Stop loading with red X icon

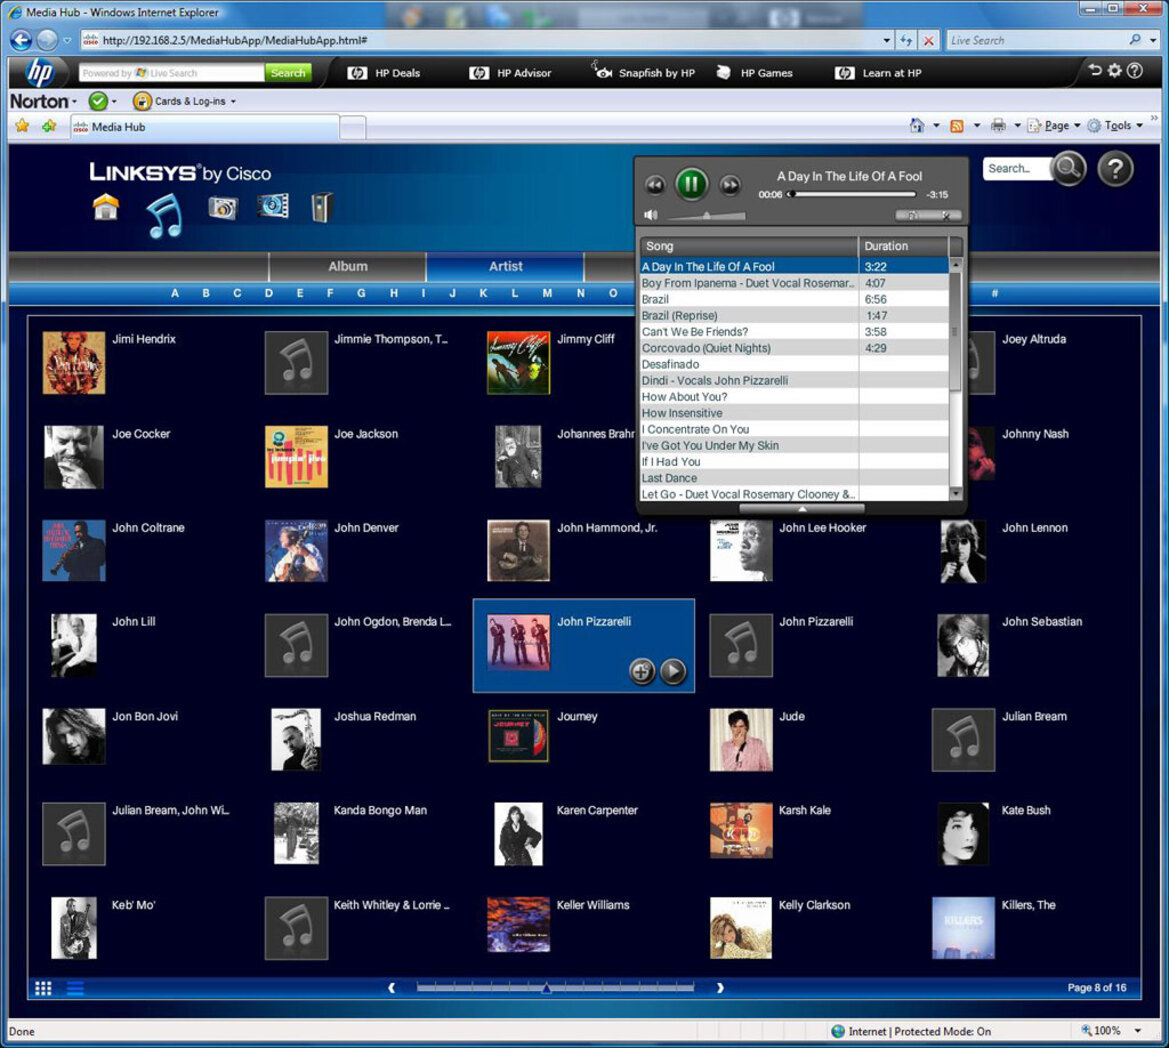(x=928, y=40)
